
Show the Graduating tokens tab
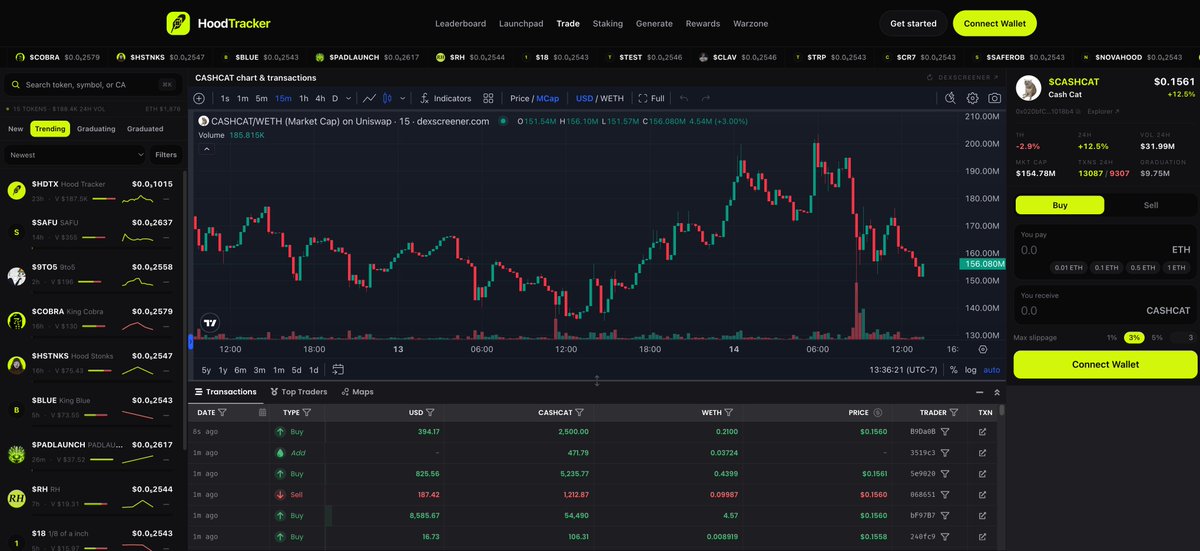point(97,129)
